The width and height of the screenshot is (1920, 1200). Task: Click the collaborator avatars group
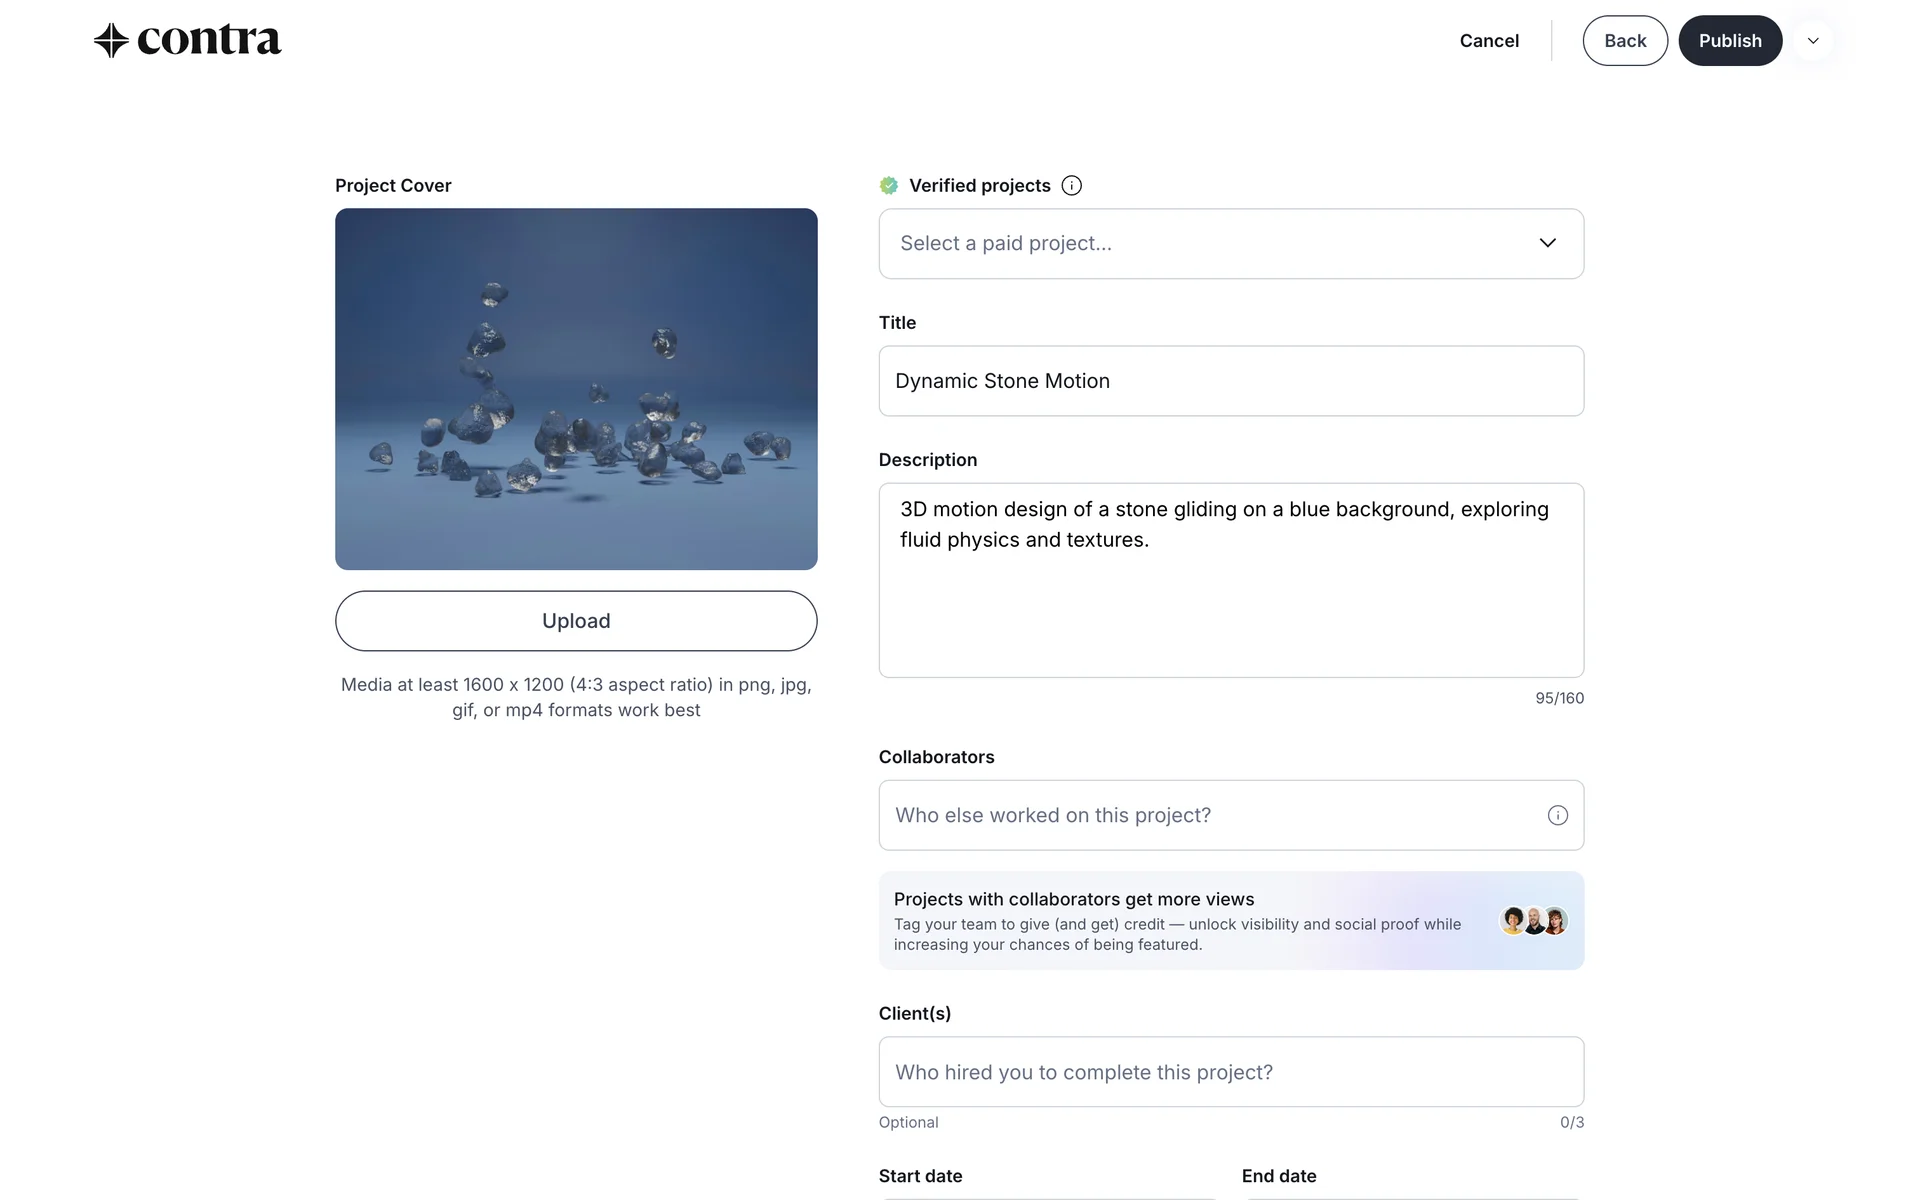1533,920
